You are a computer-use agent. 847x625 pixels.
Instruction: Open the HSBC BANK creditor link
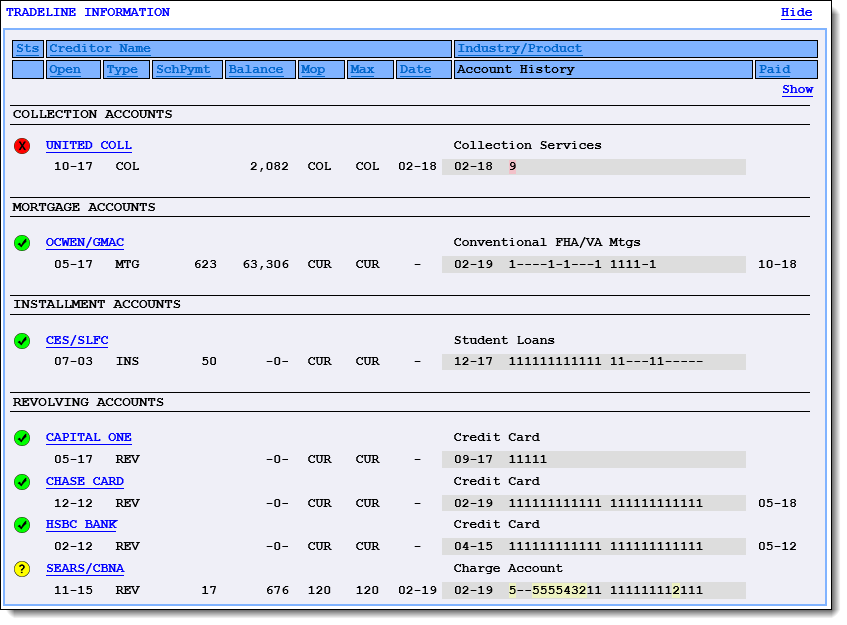[x=81, y=525]
